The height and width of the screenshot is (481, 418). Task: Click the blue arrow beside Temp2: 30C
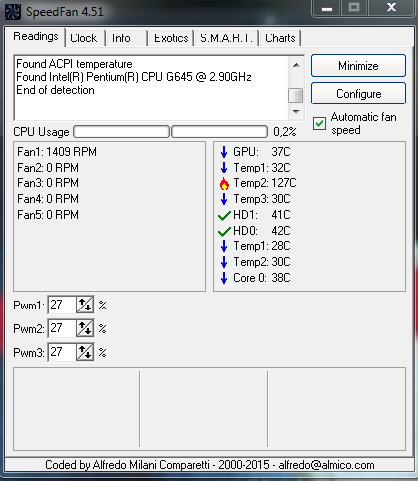224,262
